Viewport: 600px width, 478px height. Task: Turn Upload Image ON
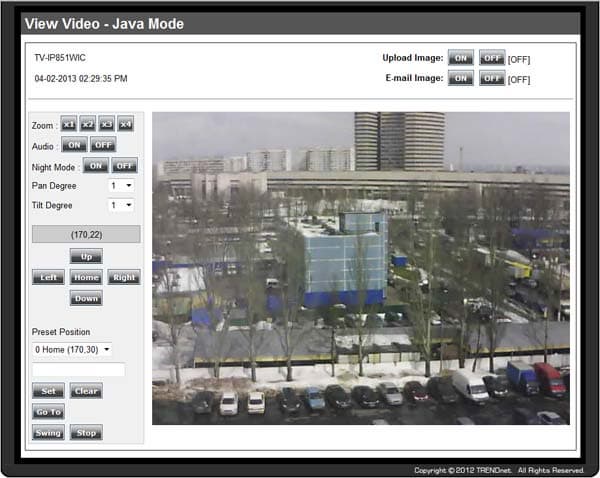pyautogui.click(x=461, y=58)
